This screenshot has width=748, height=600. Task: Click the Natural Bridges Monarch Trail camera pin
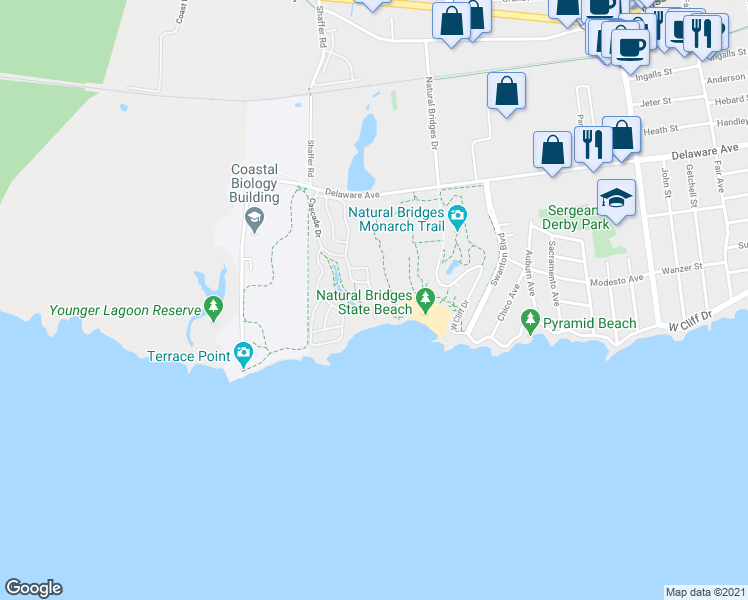click(457, 217)
